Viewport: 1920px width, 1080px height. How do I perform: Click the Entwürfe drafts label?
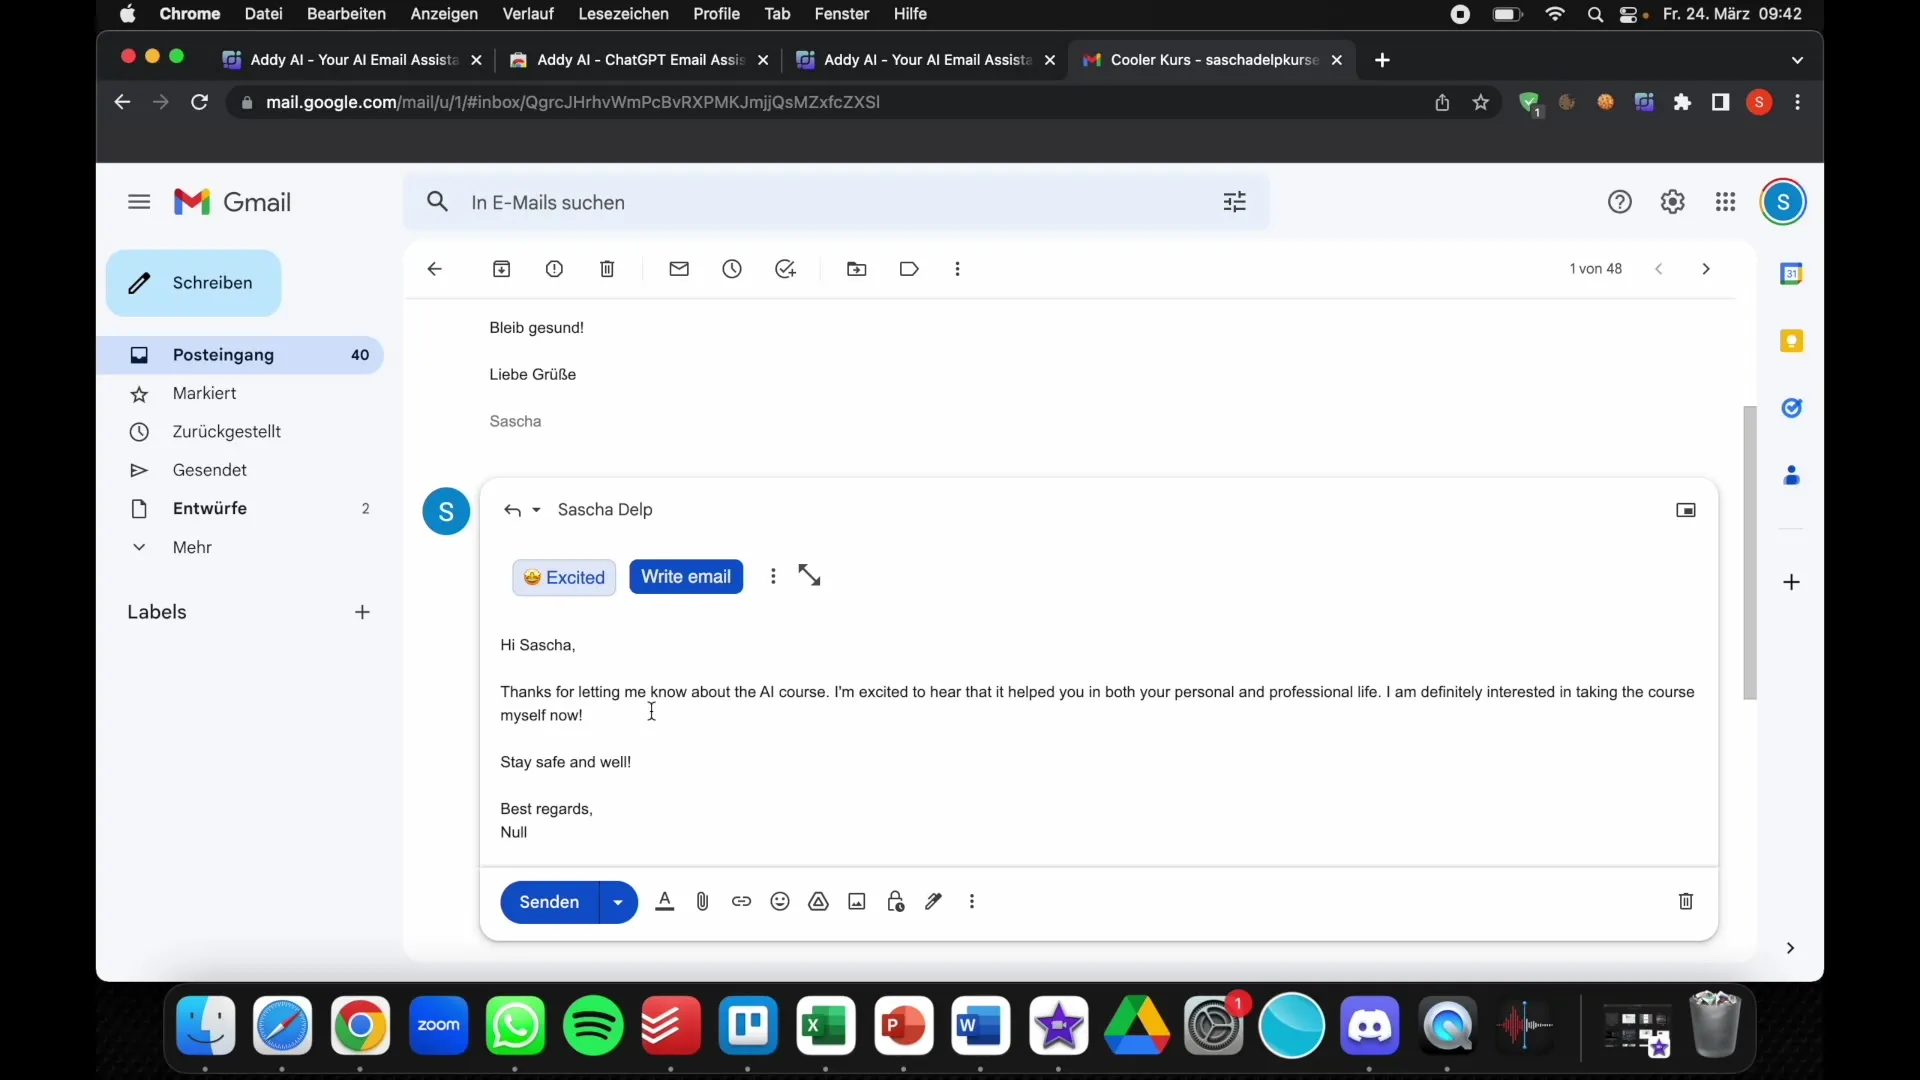click(x=210, y=508)
